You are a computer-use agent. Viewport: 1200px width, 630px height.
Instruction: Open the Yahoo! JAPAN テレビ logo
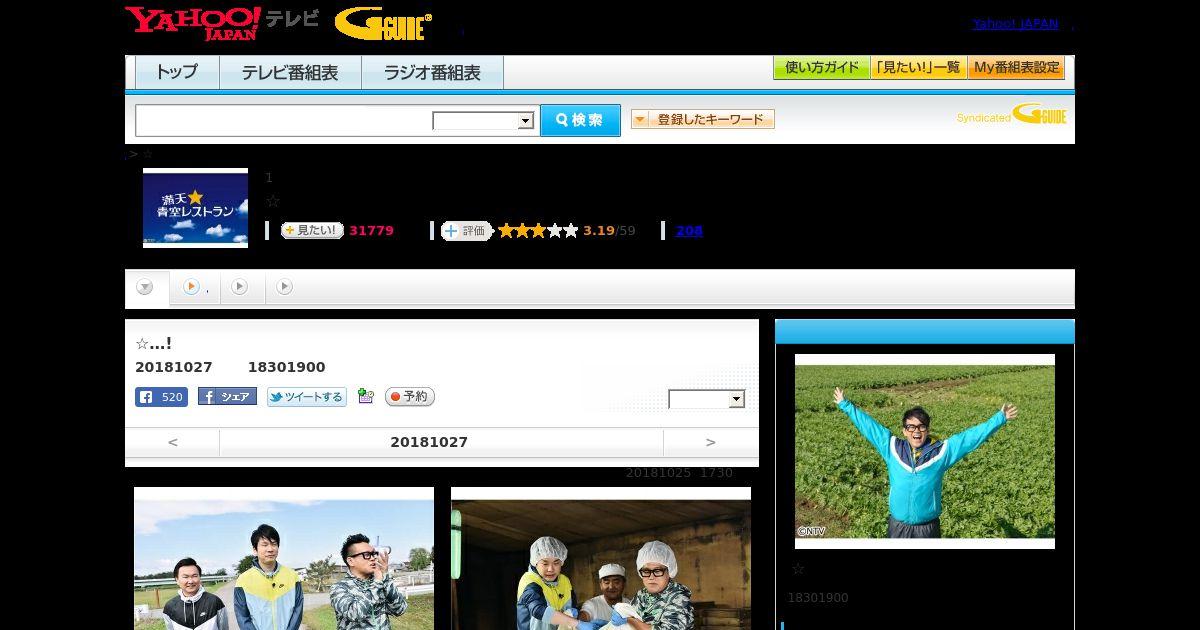coord(222,23)
